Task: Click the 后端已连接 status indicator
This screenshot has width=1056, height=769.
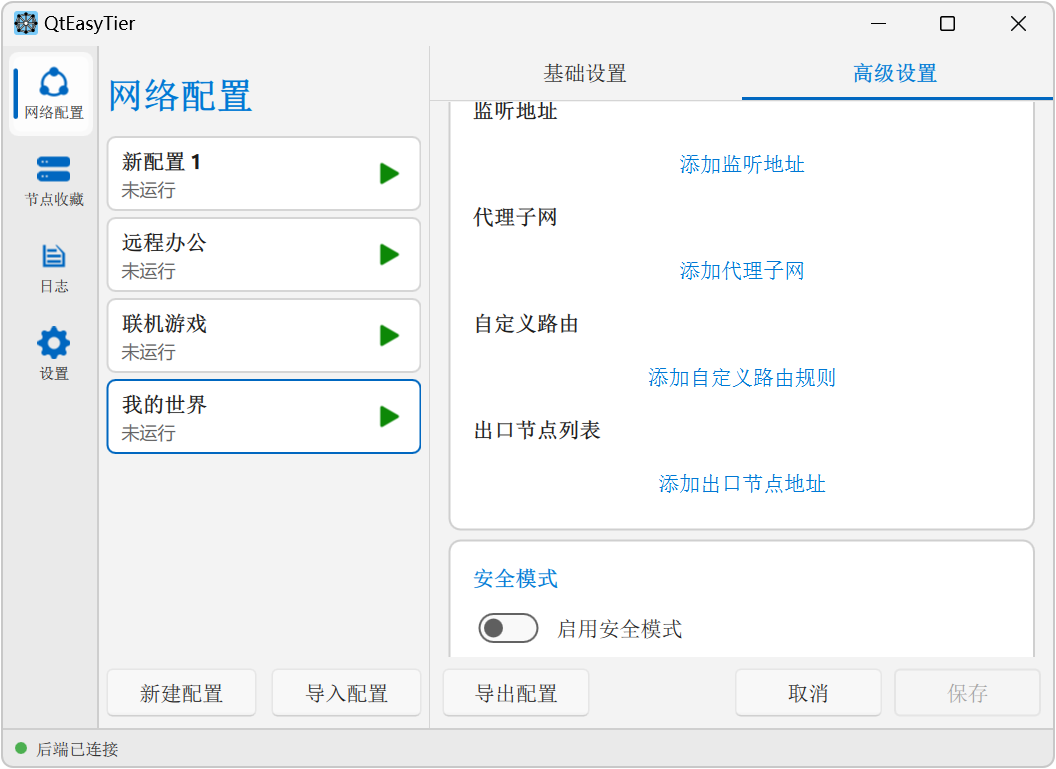Action: click(67, 749)
